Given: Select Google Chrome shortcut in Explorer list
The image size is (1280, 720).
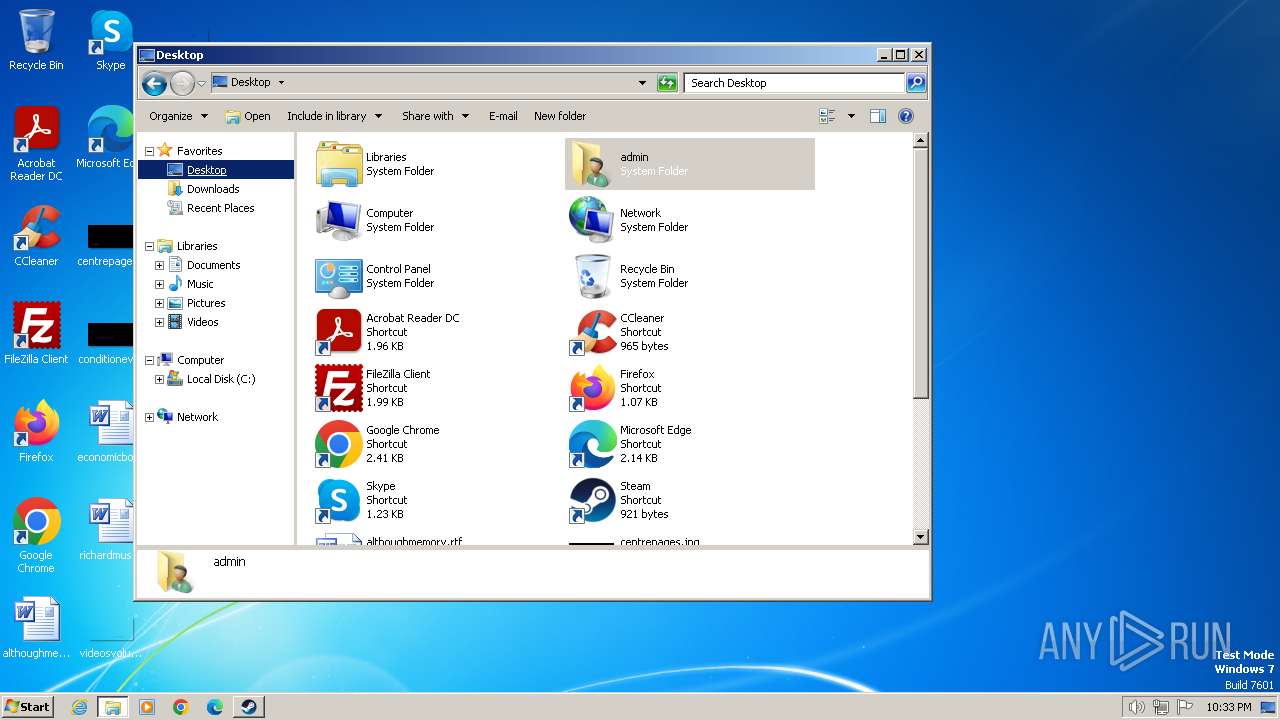Looking at the screenshot, I should (339, 444).
